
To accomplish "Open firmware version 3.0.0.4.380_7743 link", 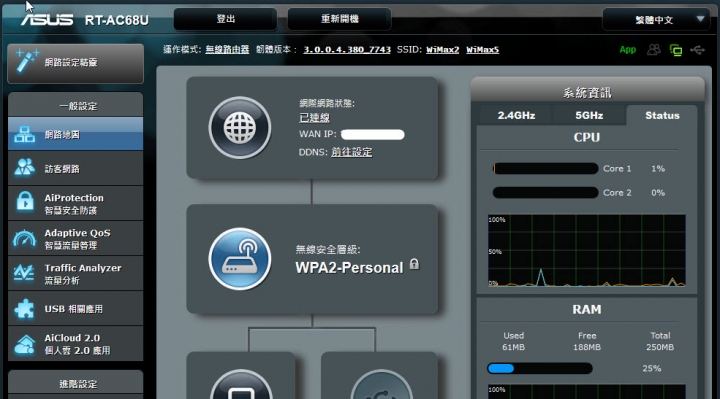I will (x=347, y=49).
